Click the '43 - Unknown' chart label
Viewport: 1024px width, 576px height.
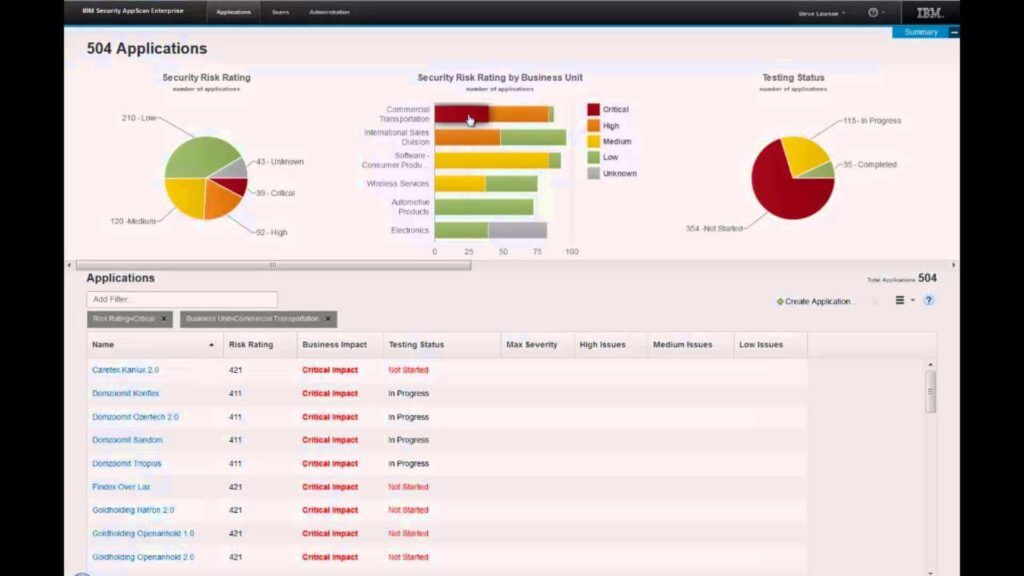tap(280, 162)
